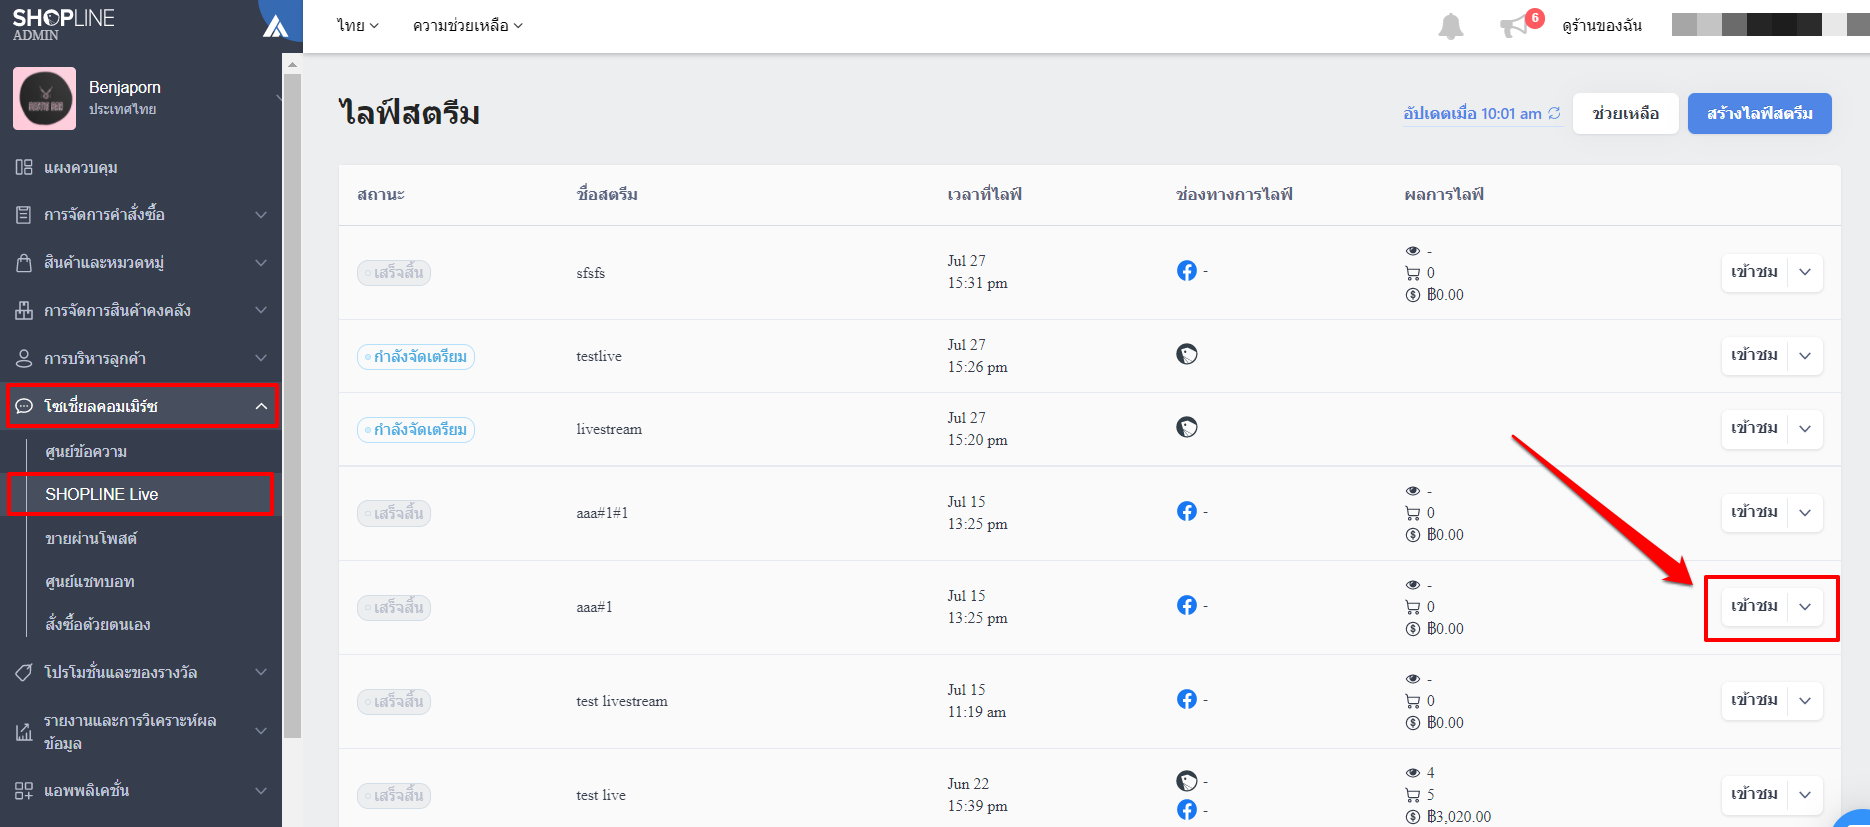This screenshot has width=1870, height=827.
Task: Click SHOPLINE channel icon in livestream row
Action: pos(1187,427)
